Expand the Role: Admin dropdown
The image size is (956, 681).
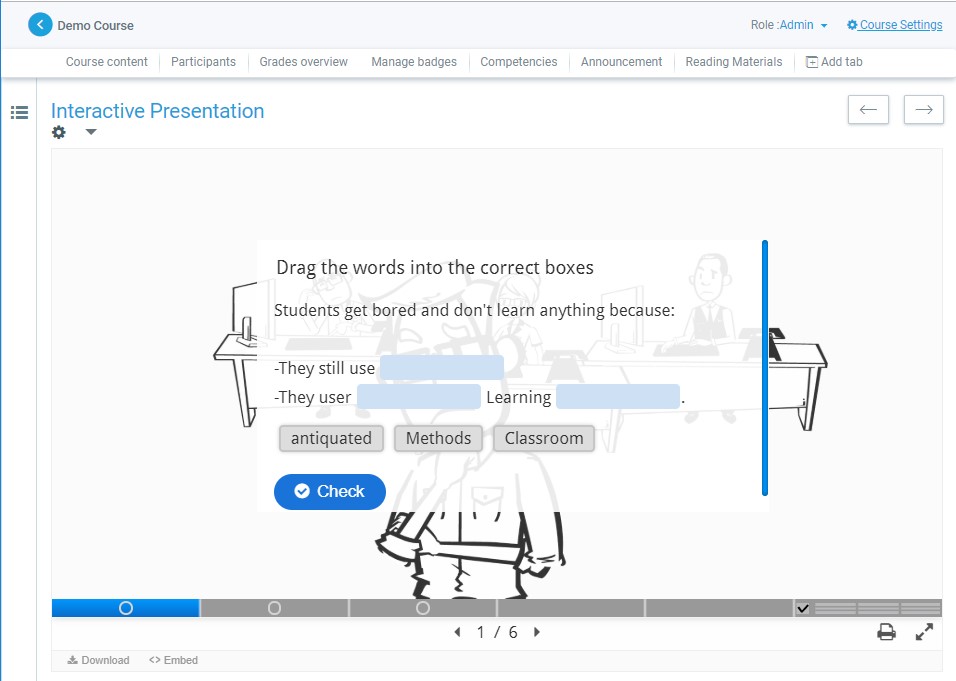pyautogui.click(x=790, y=25)
